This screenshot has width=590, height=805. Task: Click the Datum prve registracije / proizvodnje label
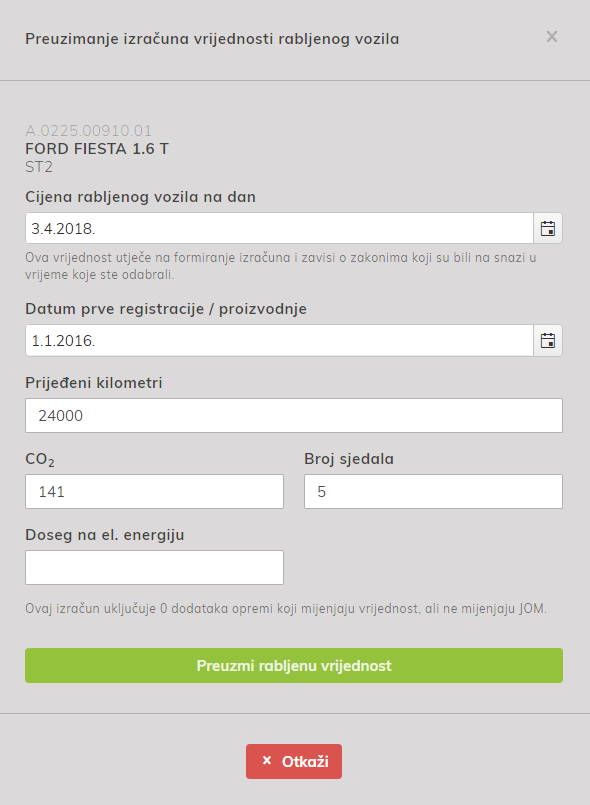click(166, 309)
